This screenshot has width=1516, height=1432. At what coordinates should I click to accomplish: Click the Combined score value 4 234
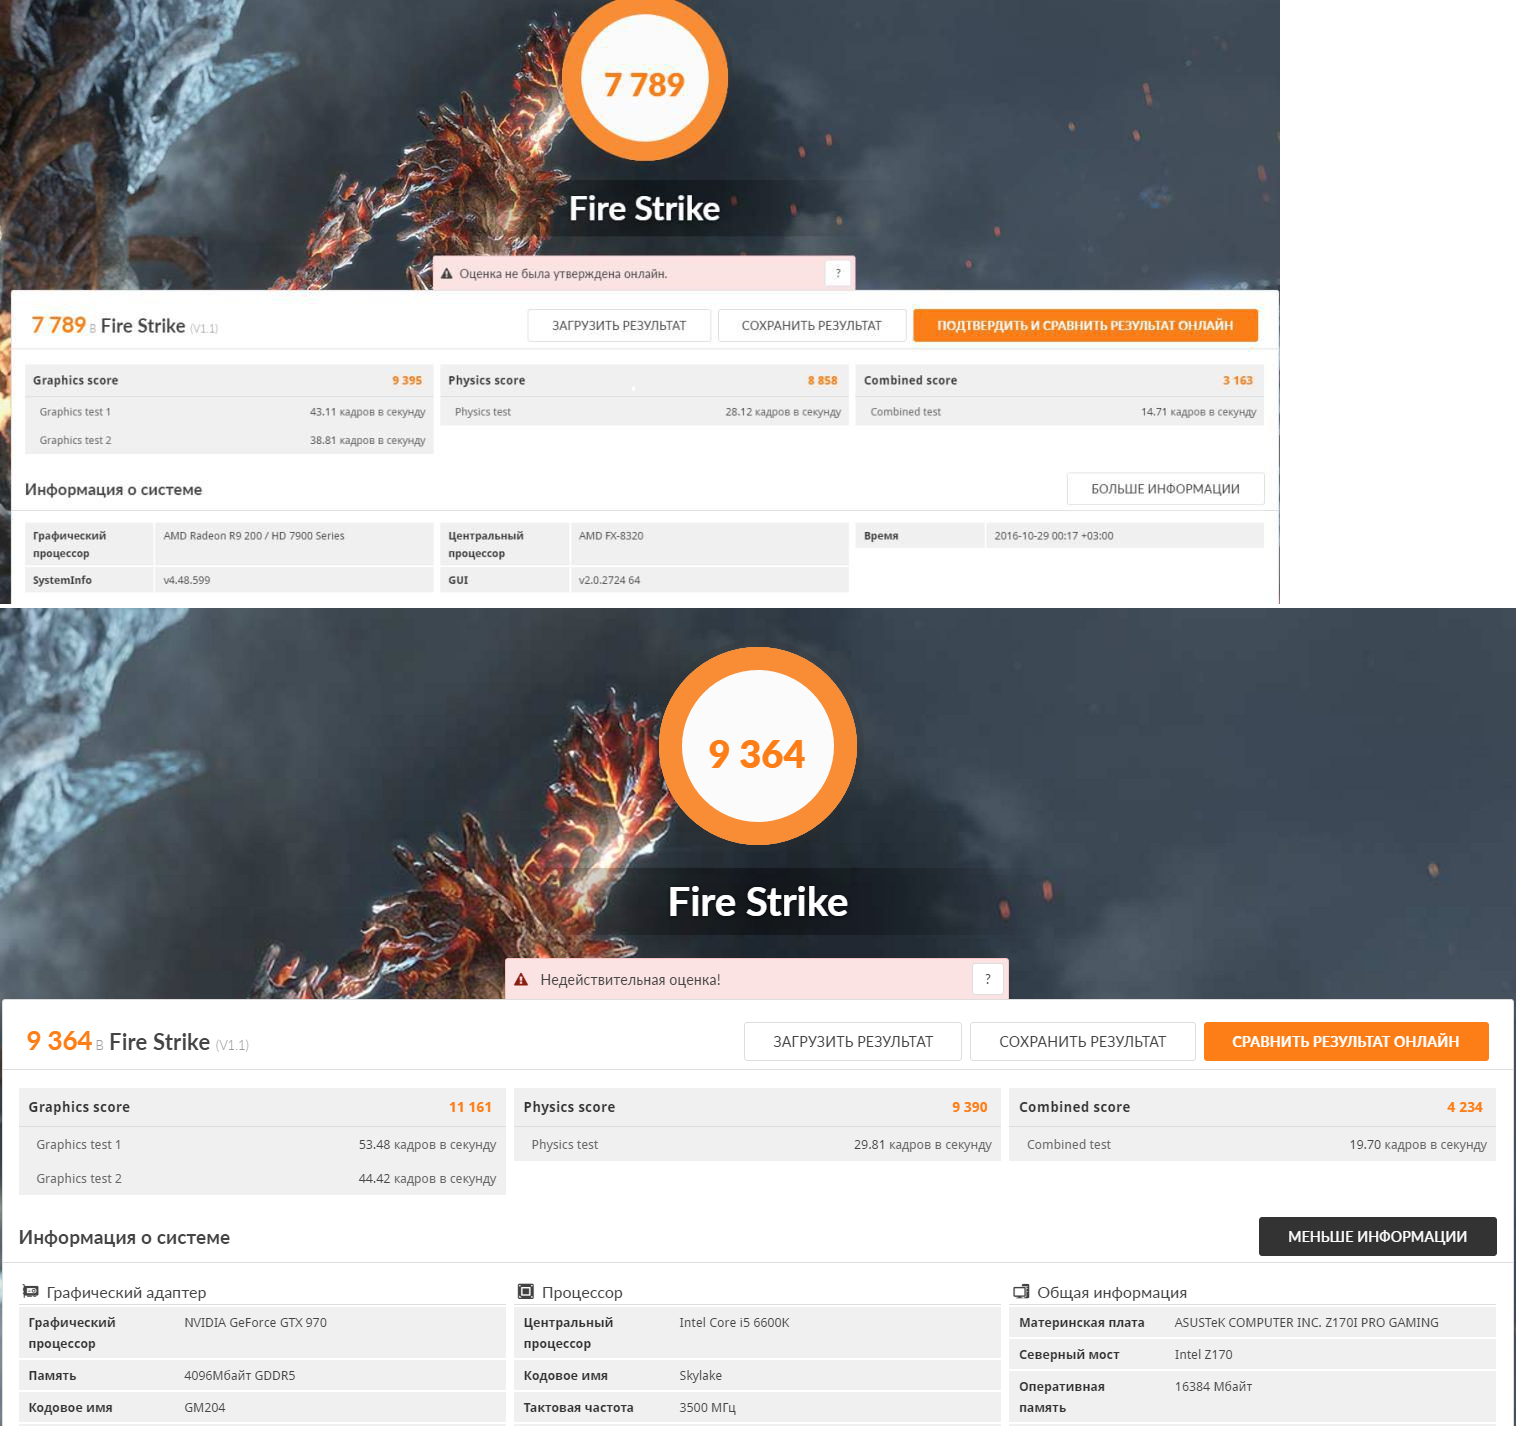[x=1464, y=1107]
